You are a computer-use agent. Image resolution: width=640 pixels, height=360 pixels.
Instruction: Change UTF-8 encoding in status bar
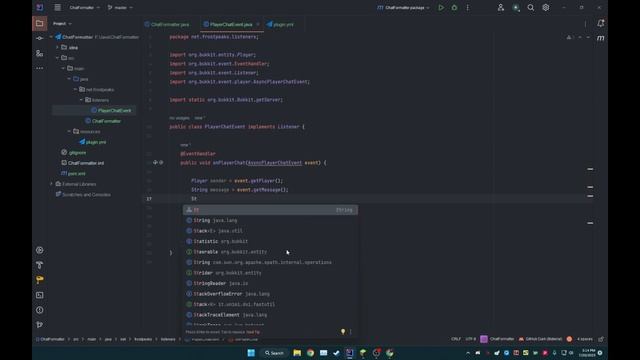tap(471, 339)
